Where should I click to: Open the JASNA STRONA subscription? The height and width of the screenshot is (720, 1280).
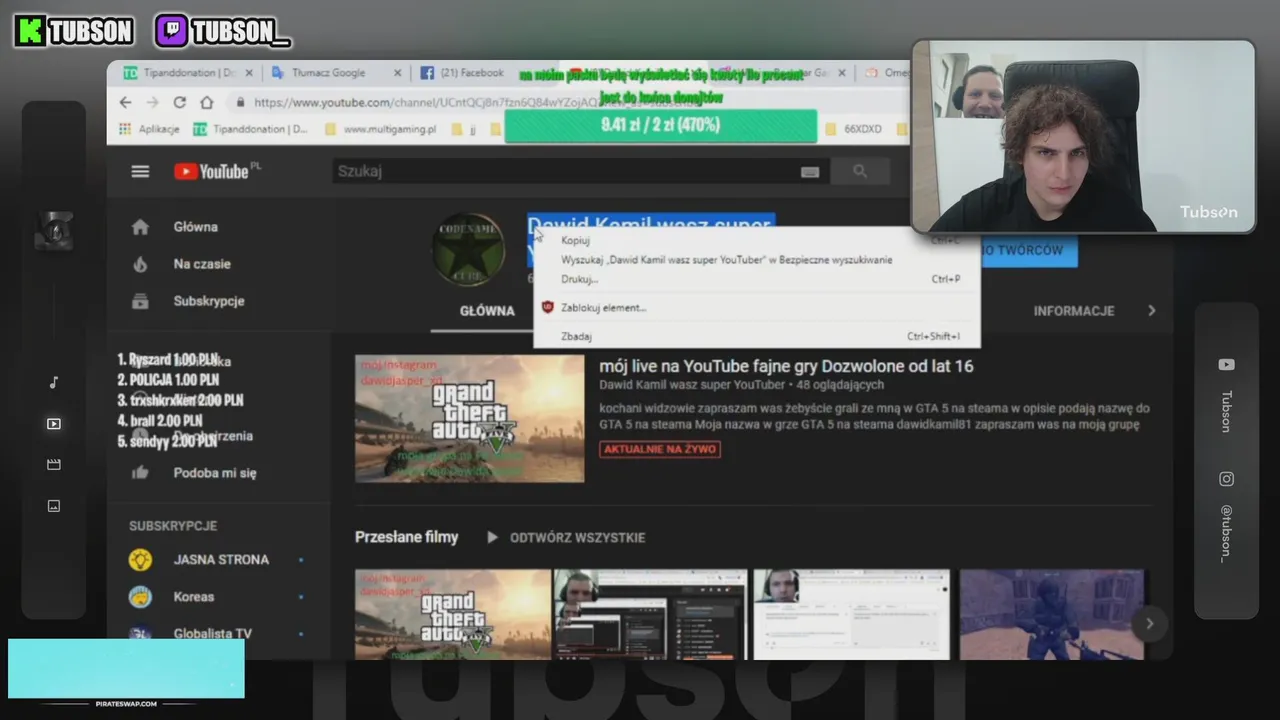pyautogui.click(x=219, y=560)
